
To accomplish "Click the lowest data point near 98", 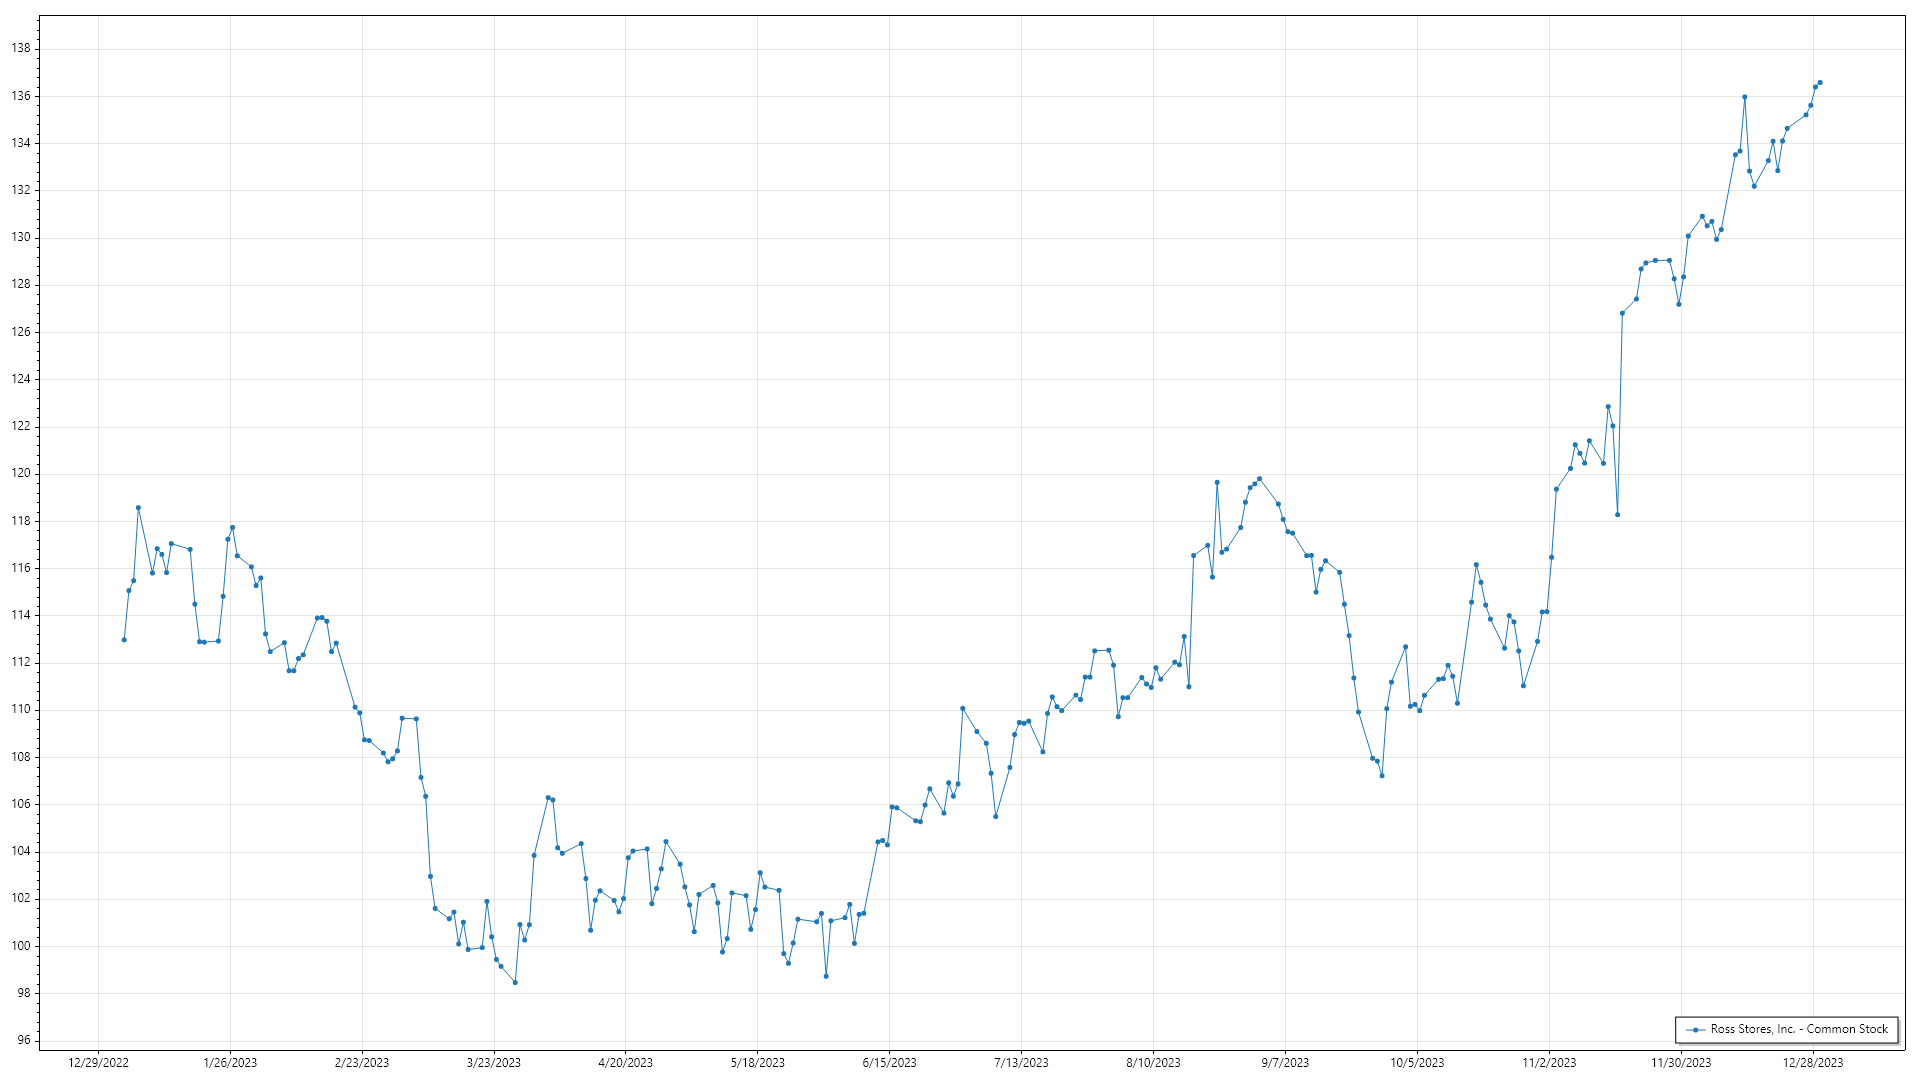I will [515, 982].
